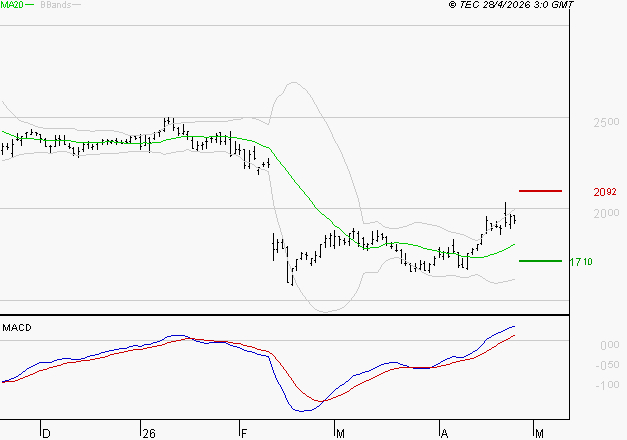Image resolution: width=627 pixels, height=440 pixels.
Task: Click the A month marker on time axis
Action: (x=444, y=434)
